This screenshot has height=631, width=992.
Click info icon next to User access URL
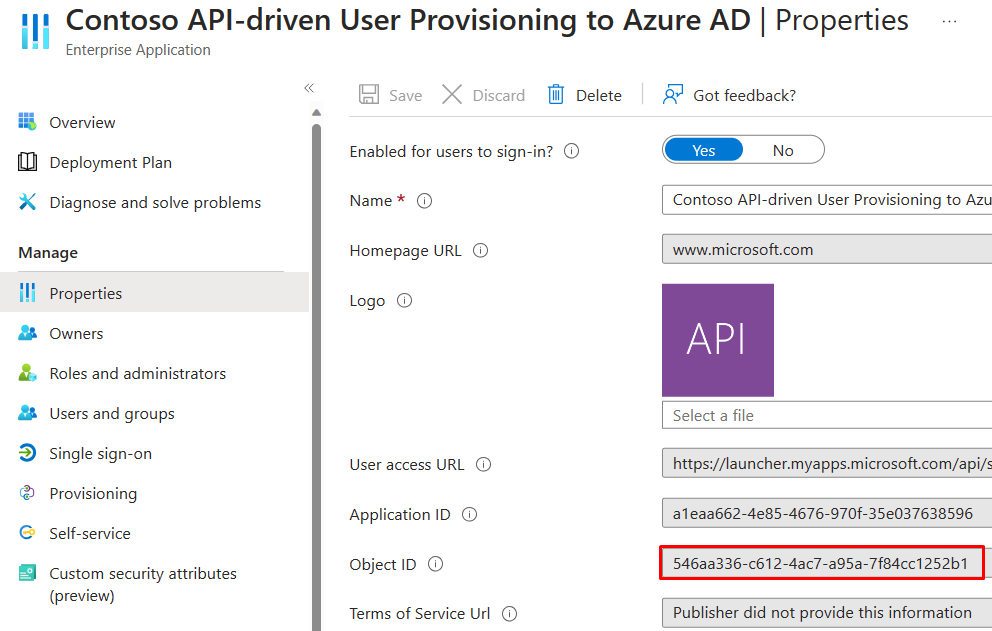coord(483,465)
